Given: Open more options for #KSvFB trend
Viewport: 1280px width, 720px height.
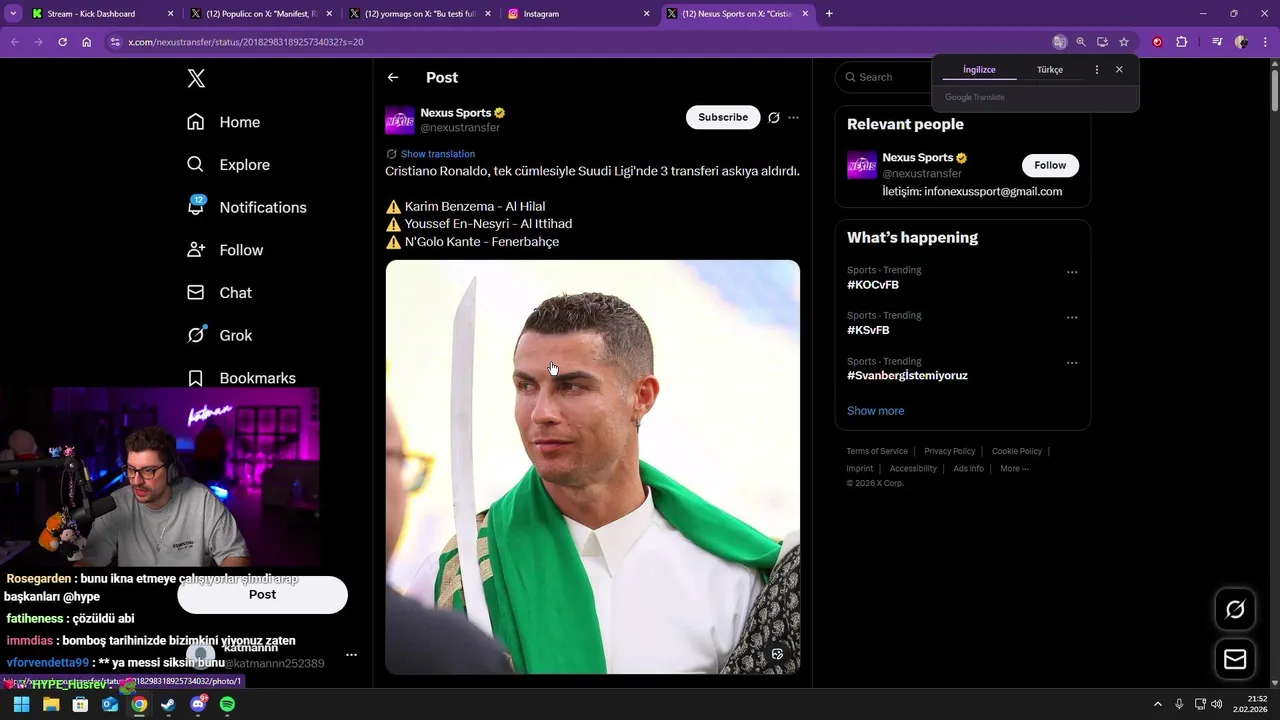Looking at the screenshot, I should [1072, 318].
